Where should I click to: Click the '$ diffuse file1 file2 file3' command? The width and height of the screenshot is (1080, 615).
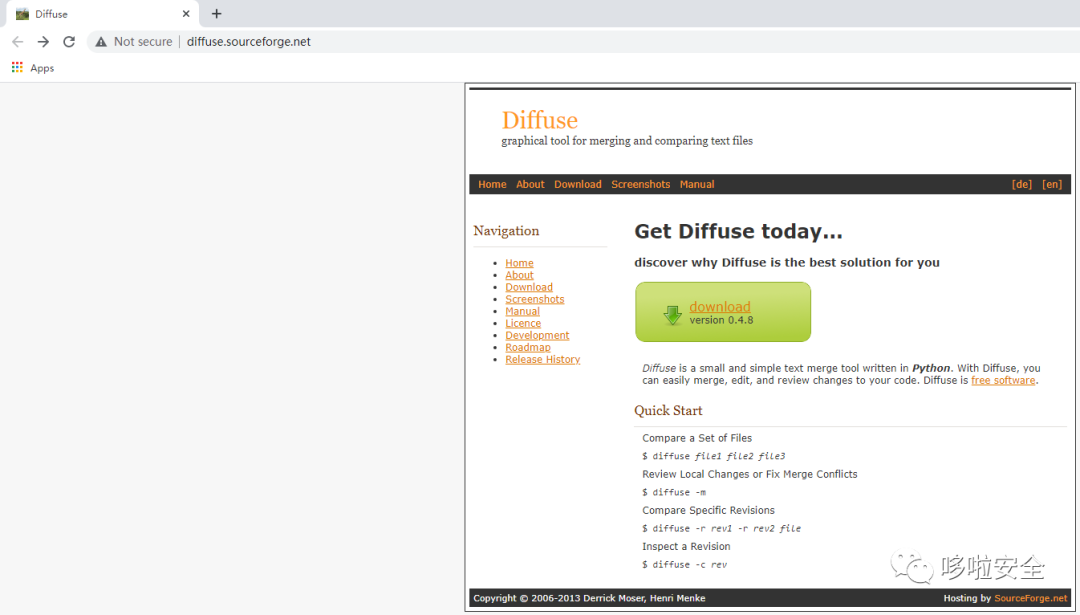pos(714,456)
